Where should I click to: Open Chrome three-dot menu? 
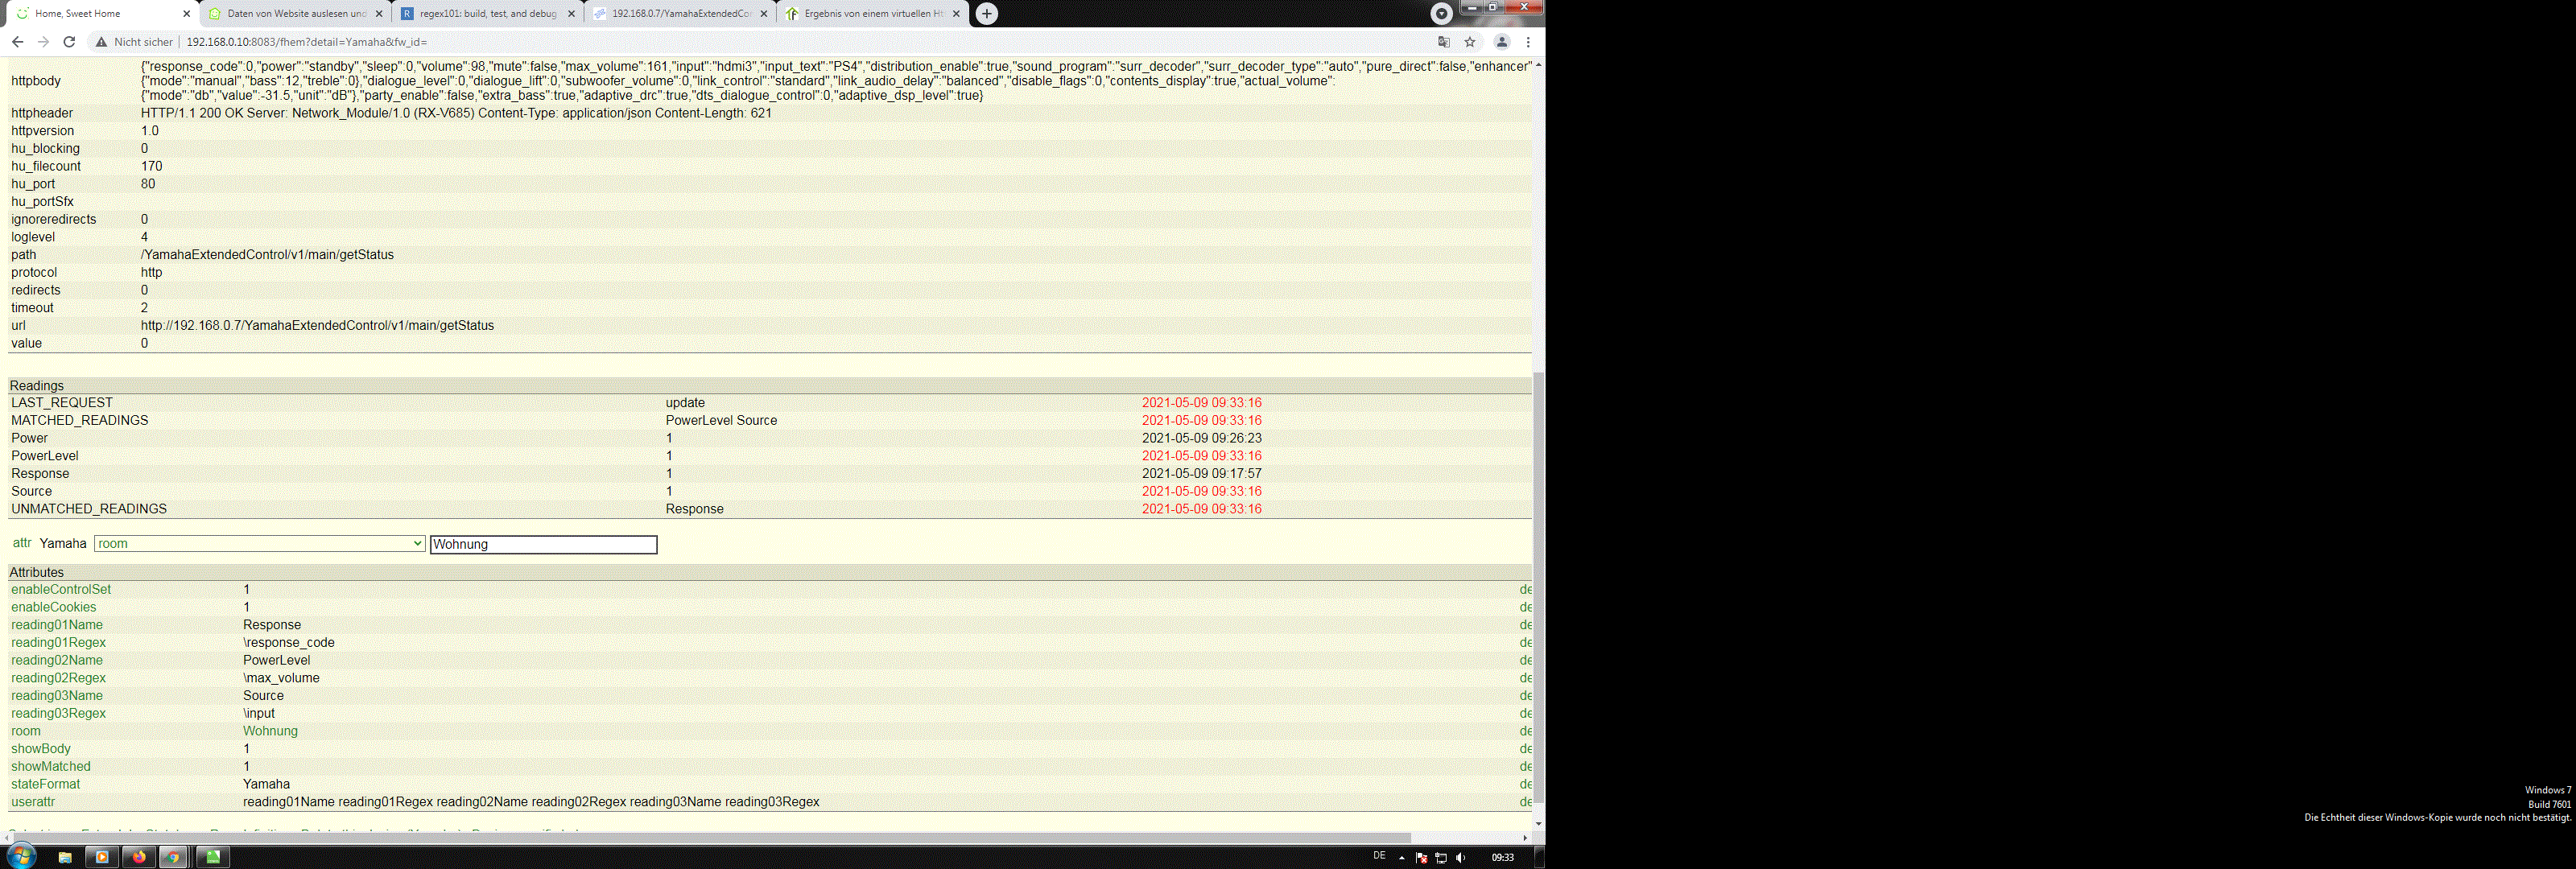[x=1528, y=42]
